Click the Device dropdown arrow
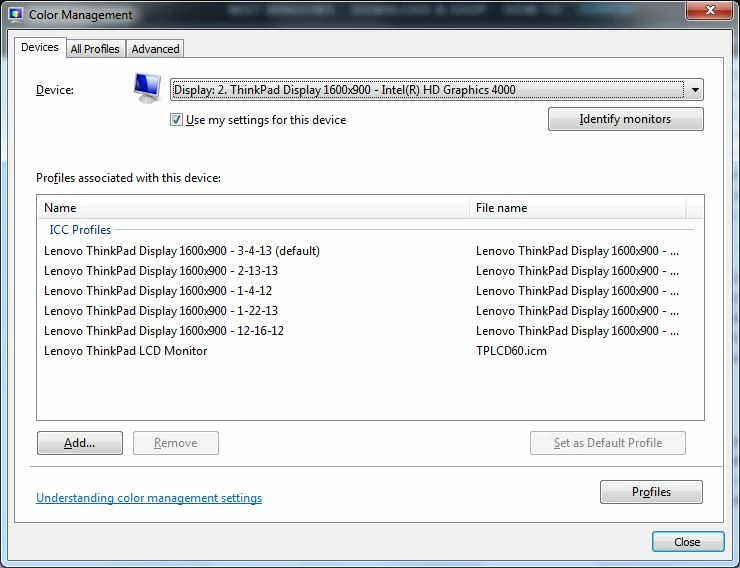740x568 pixels. pyautogui.click(x=695, y=90)
